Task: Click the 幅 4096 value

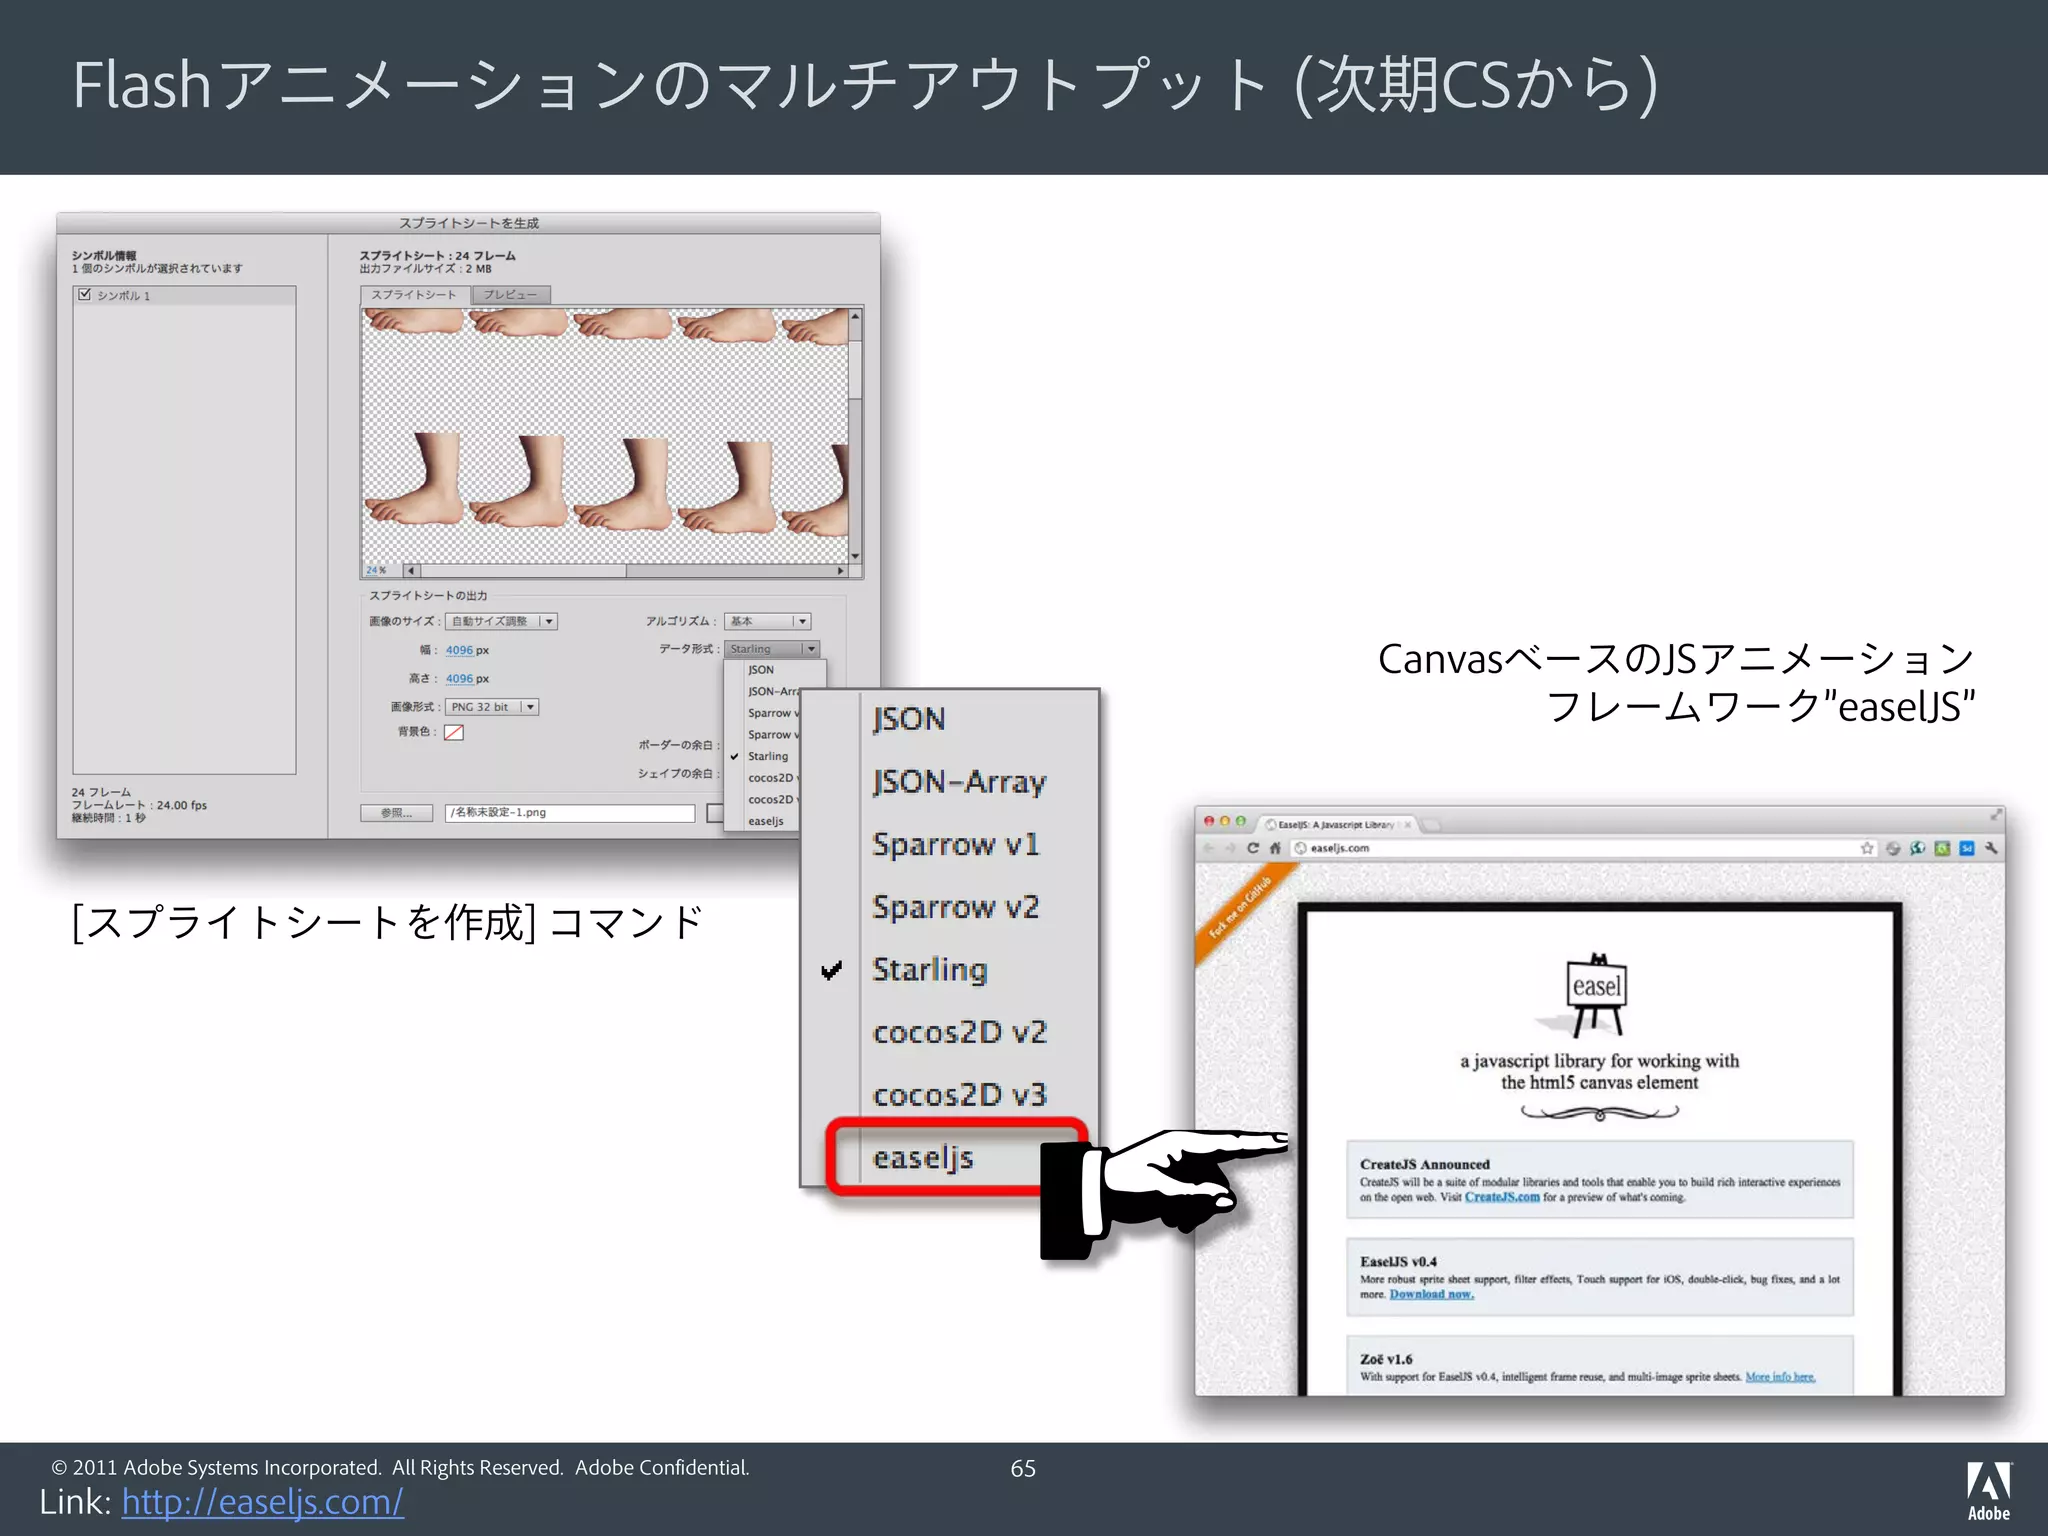Action: pyautogui.click(x=459, y=650)
